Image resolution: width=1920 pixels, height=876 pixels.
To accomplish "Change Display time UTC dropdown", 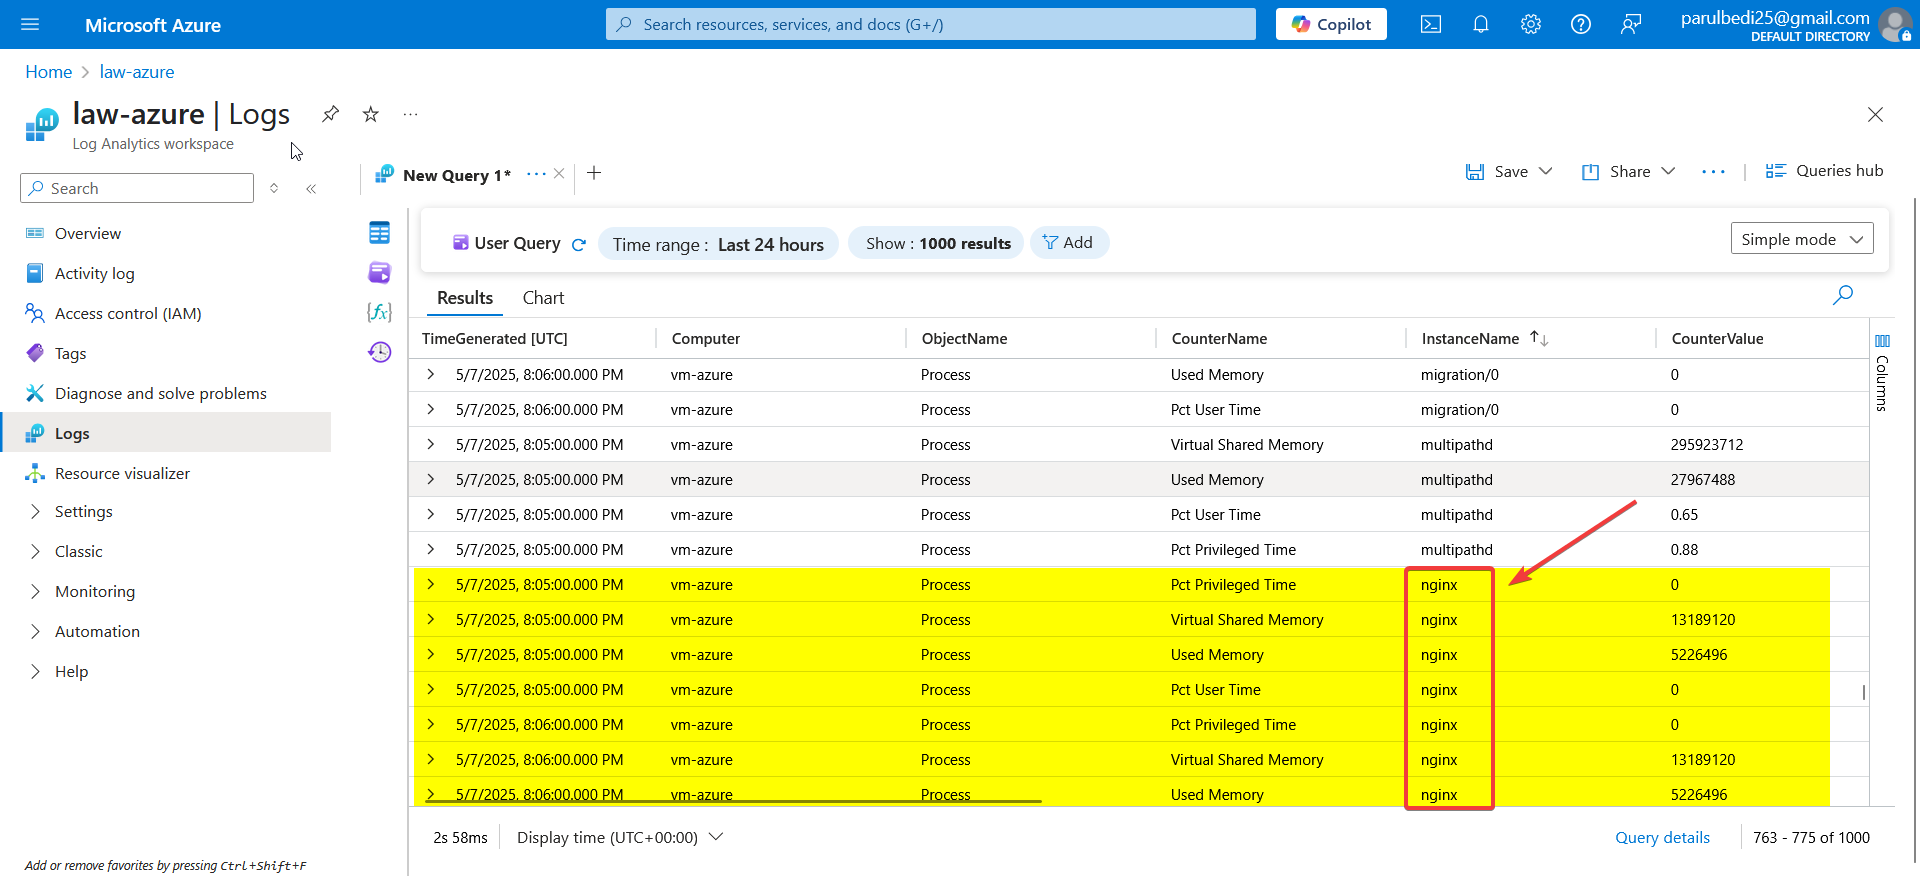I will tap(619, 837).
